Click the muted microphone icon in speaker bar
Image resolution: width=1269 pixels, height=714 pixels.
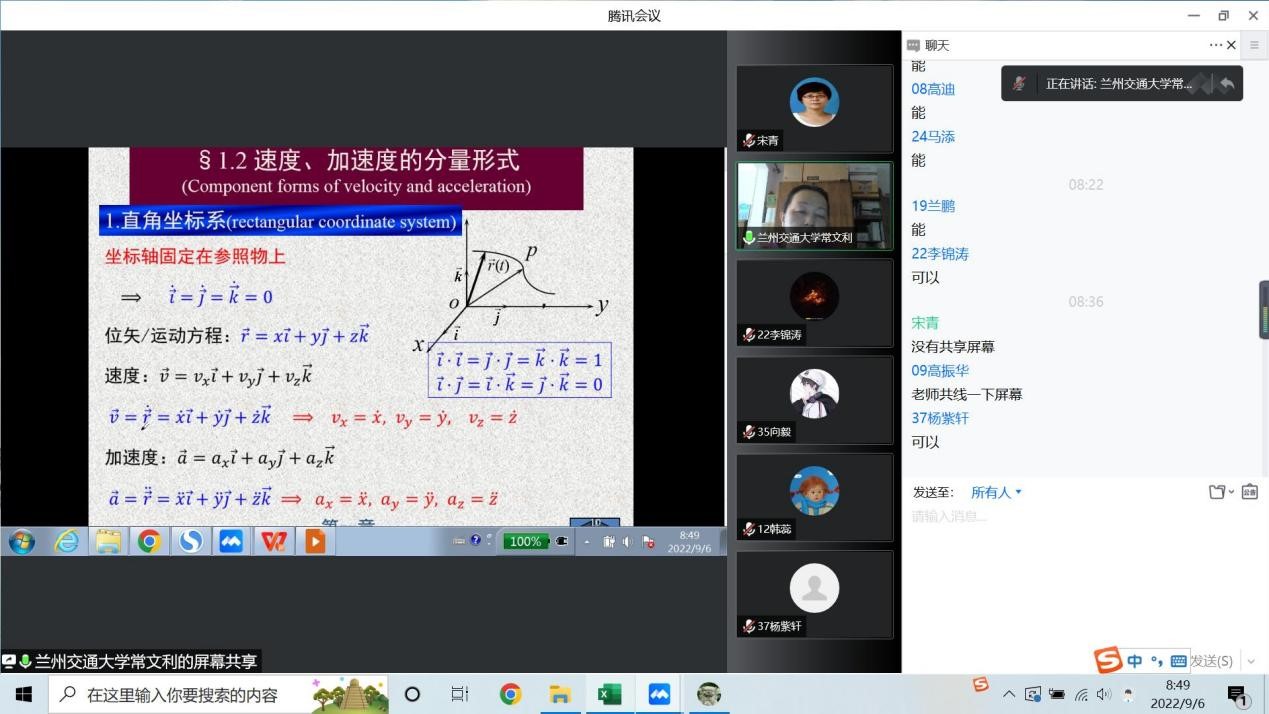(x=1019, y=84)
